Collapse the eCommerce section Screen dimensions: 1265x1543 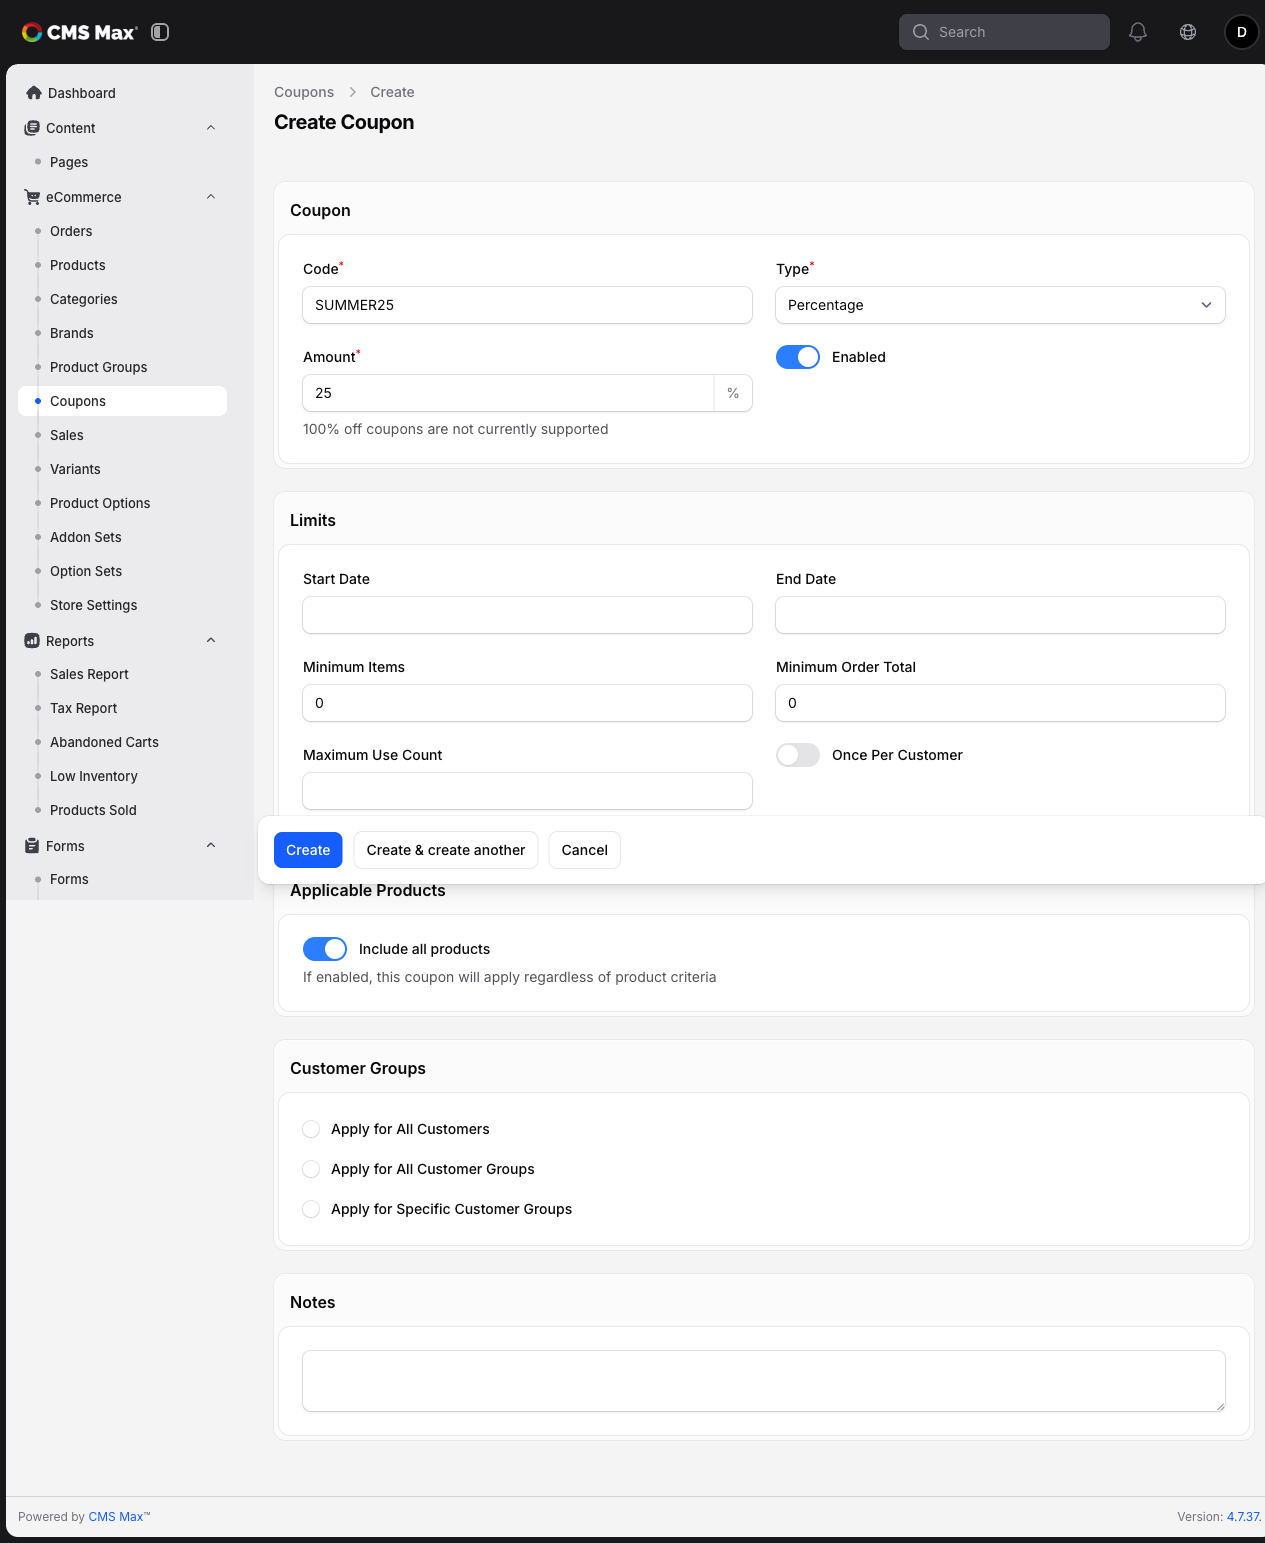coord(211,197)
